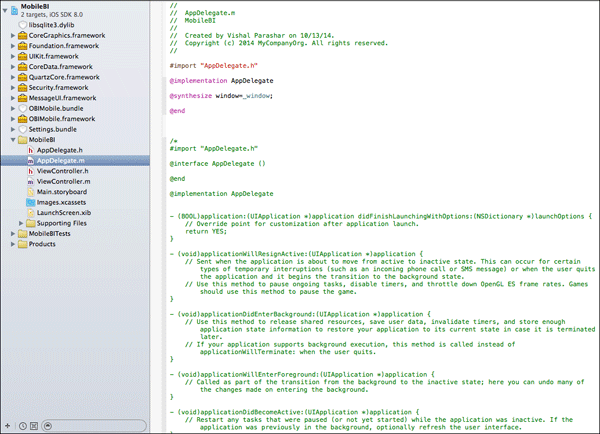Click the AppDelegate.h header file icon
This screenshot has width=600, height=434.
(x=30, y=150)
